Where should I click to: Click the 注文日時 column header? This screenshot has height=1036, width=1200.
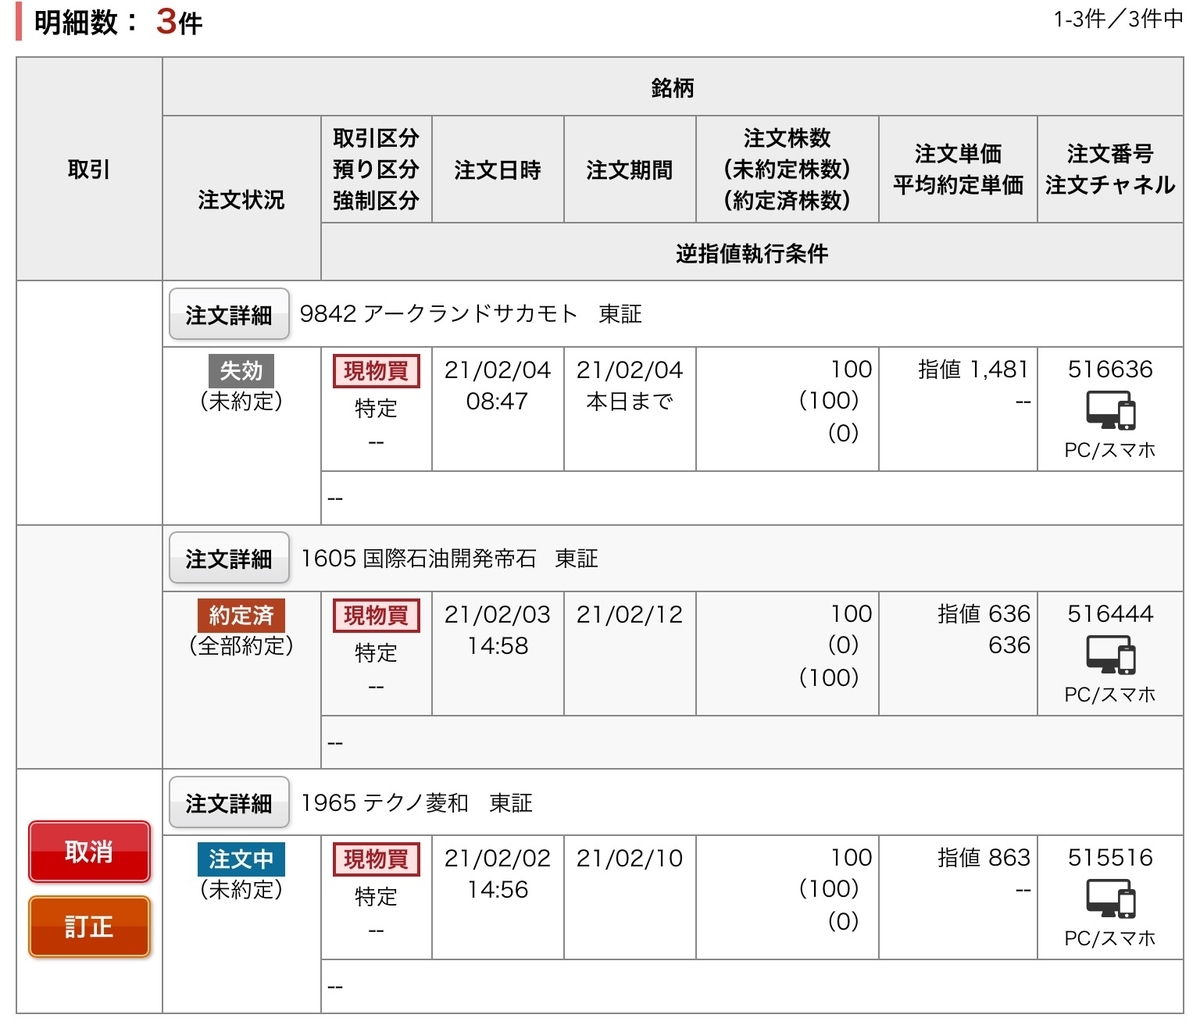(498, 170)
